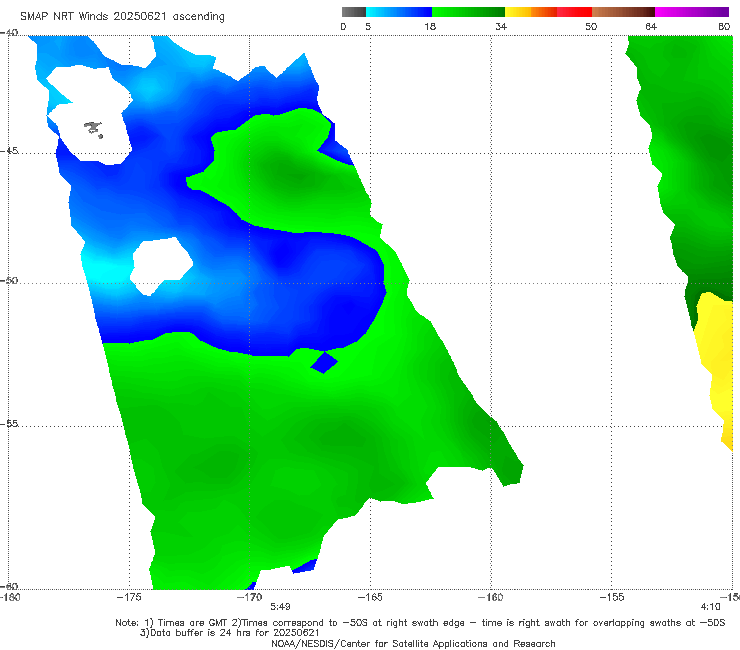Click the longitude axis label '-175'
740x650 pixels.
pyautogui.click(x=129, y=597)
